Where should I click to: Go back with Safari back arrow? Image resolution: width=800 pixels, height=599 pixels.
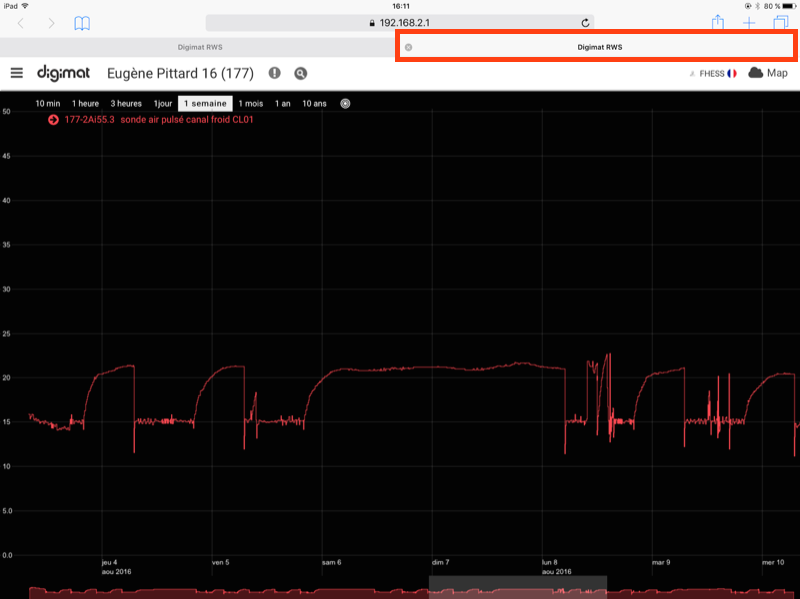(21, 23)
